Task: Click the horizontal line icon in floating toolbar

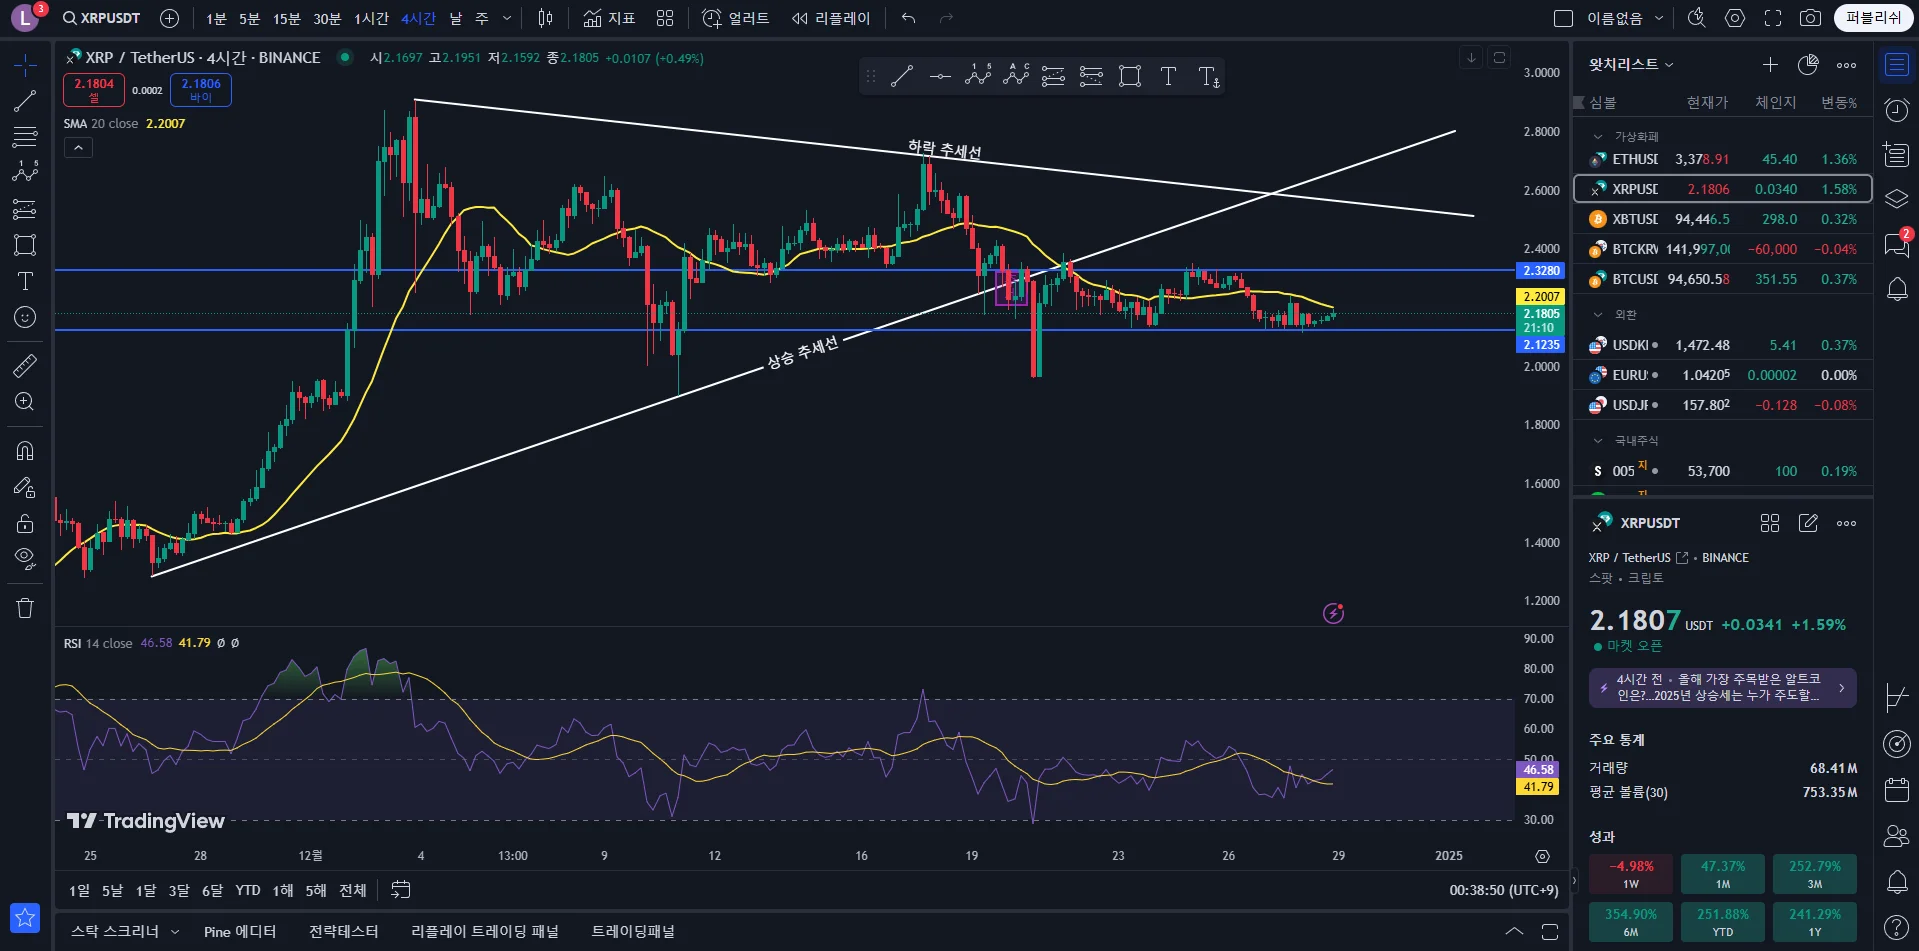Action: click(940, 76)
